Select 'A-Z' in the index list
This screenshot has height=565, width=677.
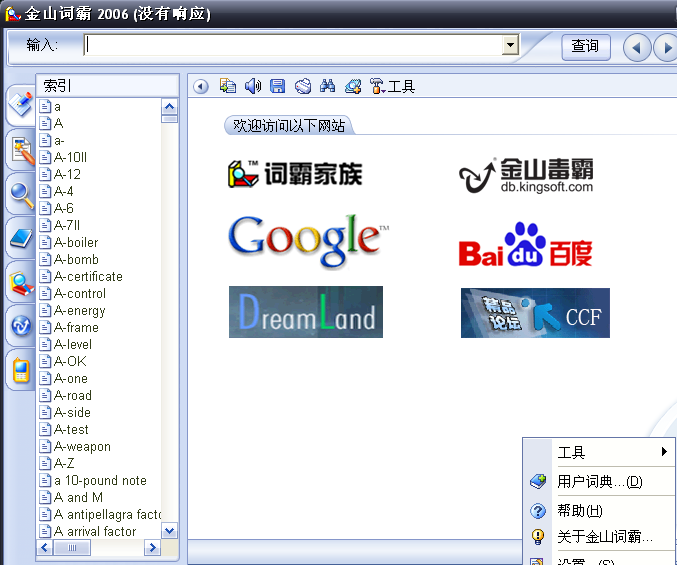64,463
